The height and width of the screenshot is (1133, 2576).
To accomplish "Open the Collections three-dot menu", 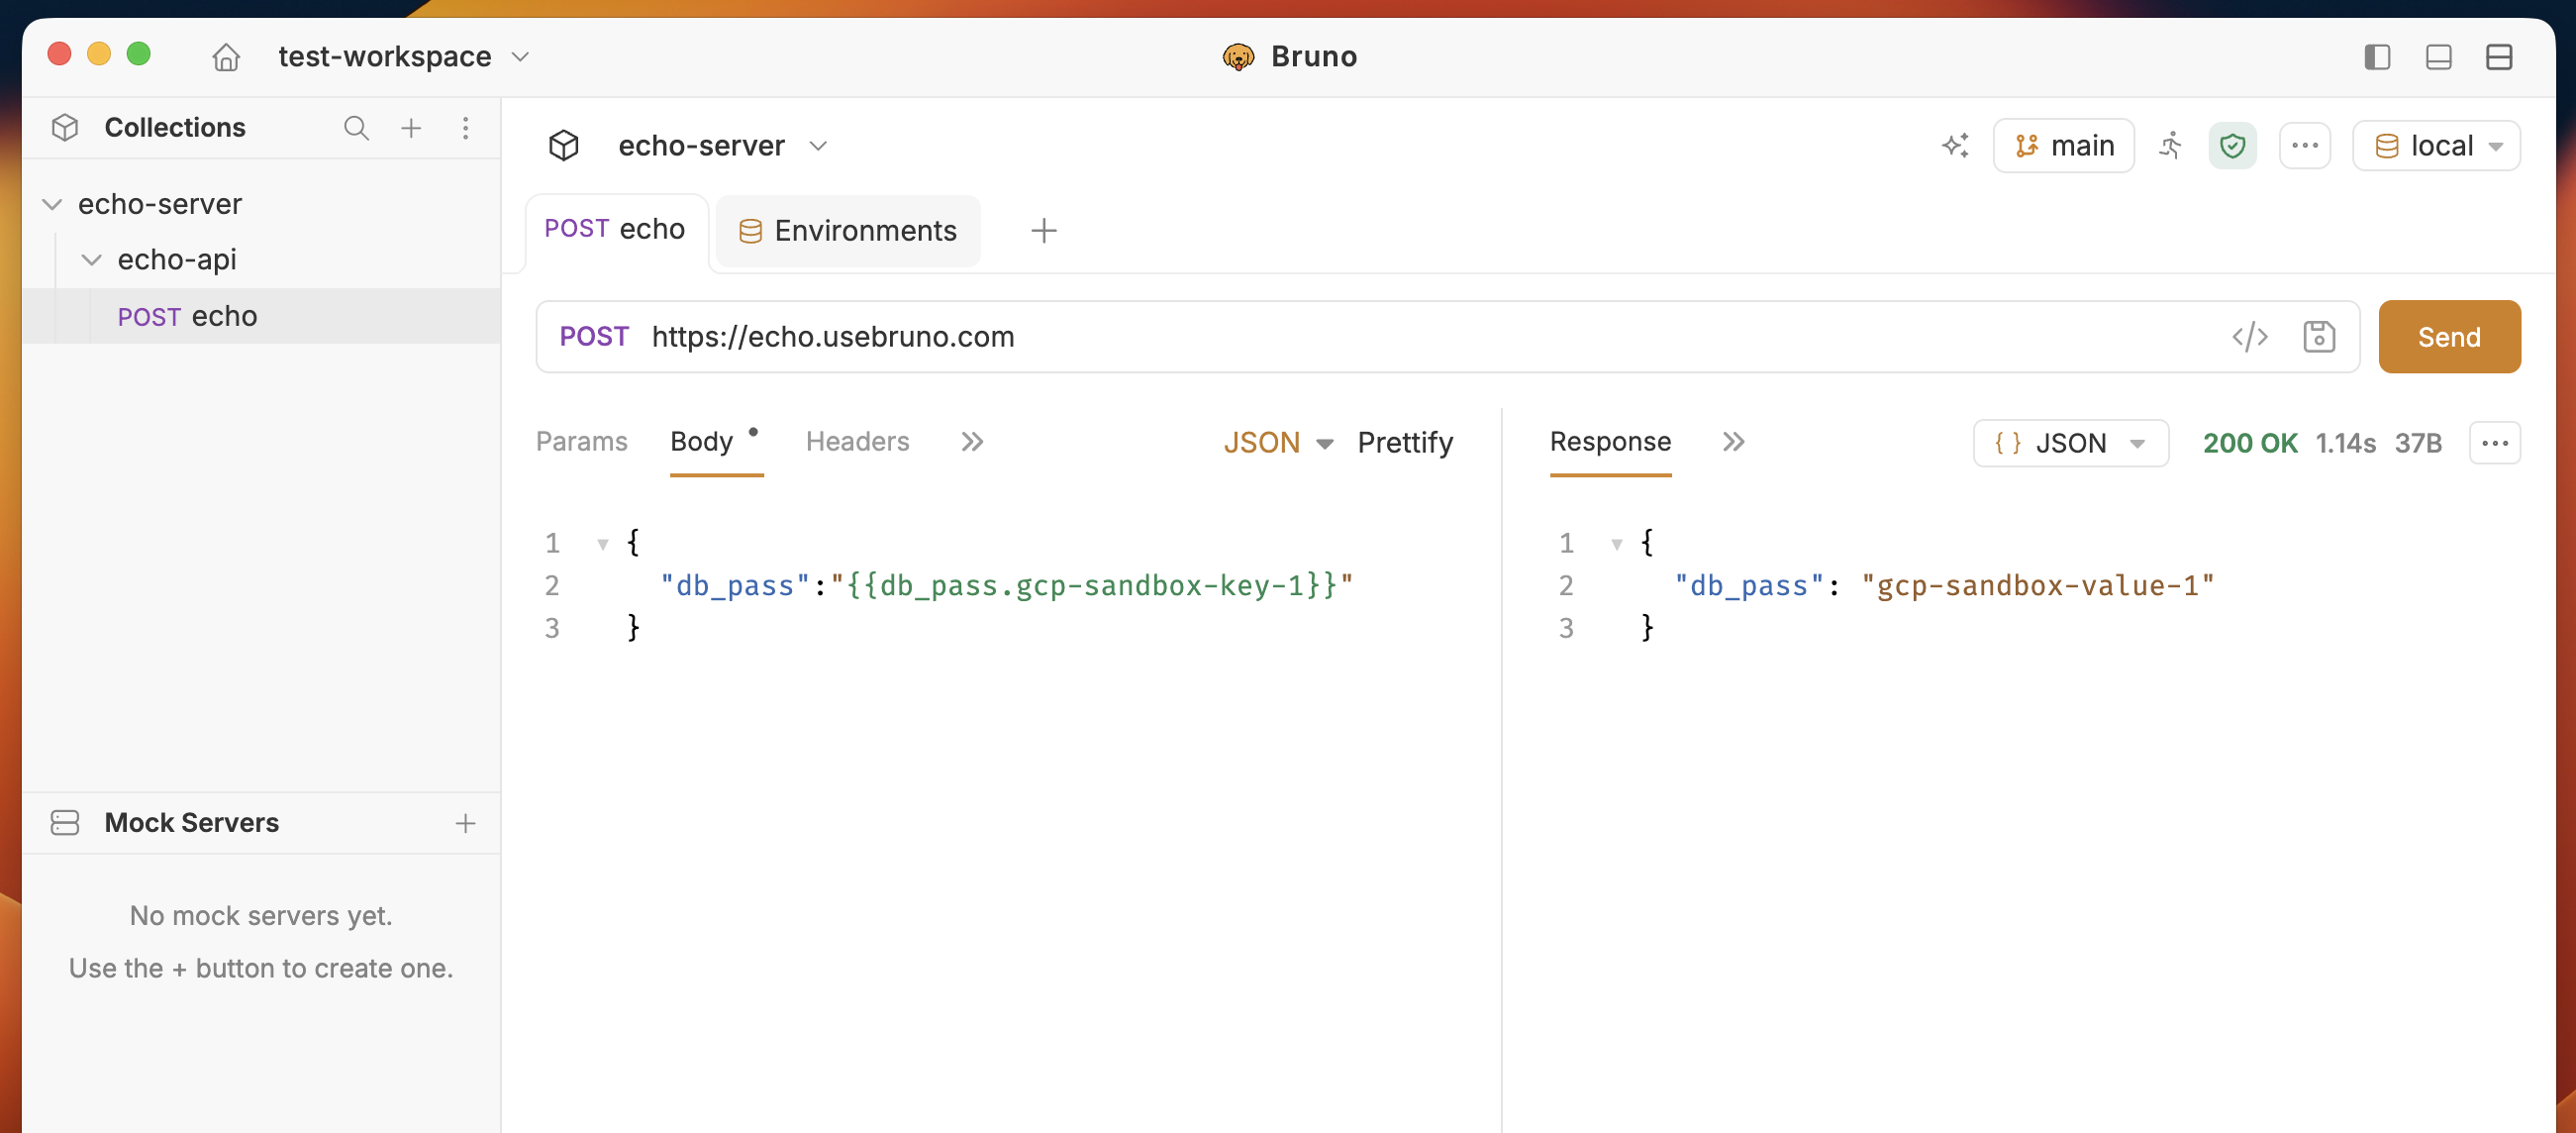I will (x=465, y=128).
